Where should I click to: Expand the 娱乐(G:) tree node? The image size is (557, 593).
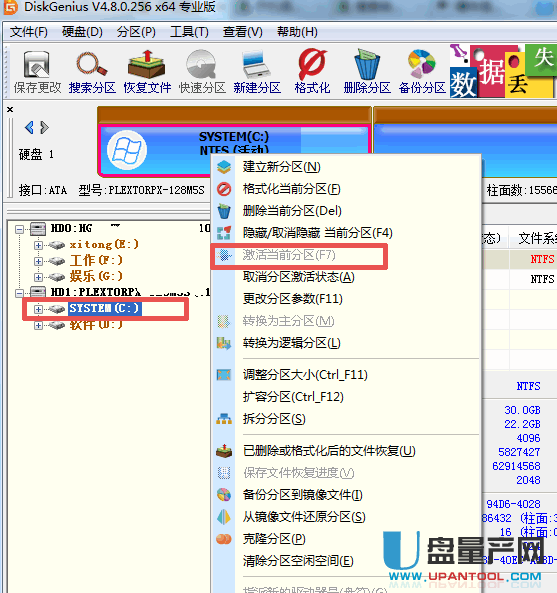pos(38,277)
